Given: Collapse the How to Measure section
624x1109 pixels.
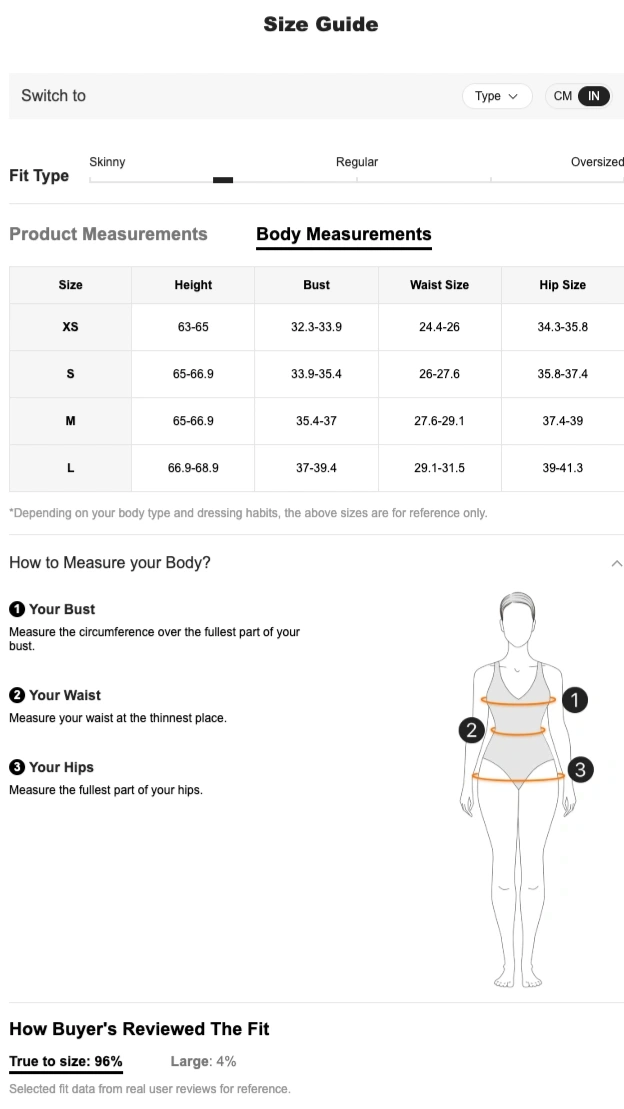Looking at the screenshot, I should coord(616,563).
